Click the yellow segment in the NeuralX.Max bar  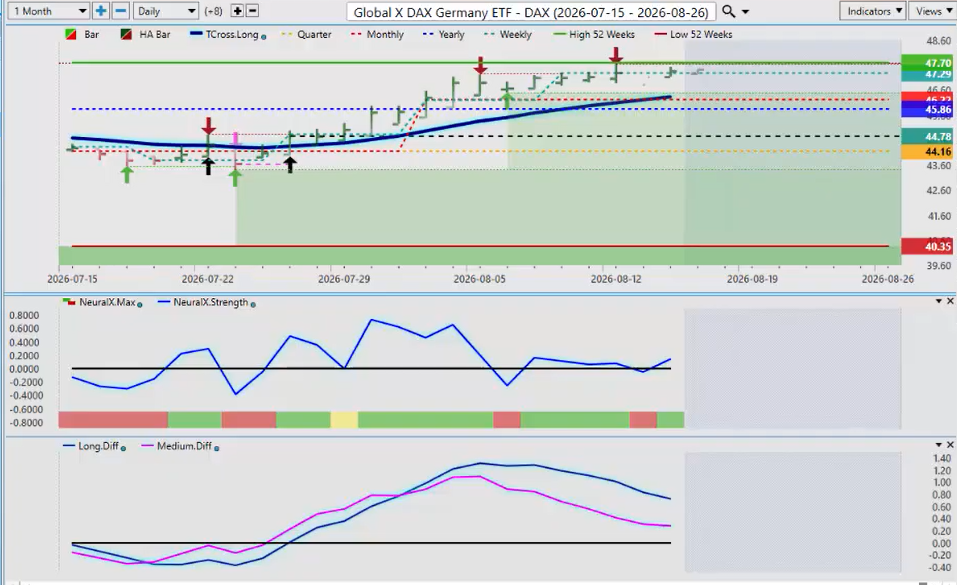tap(344, 420)
